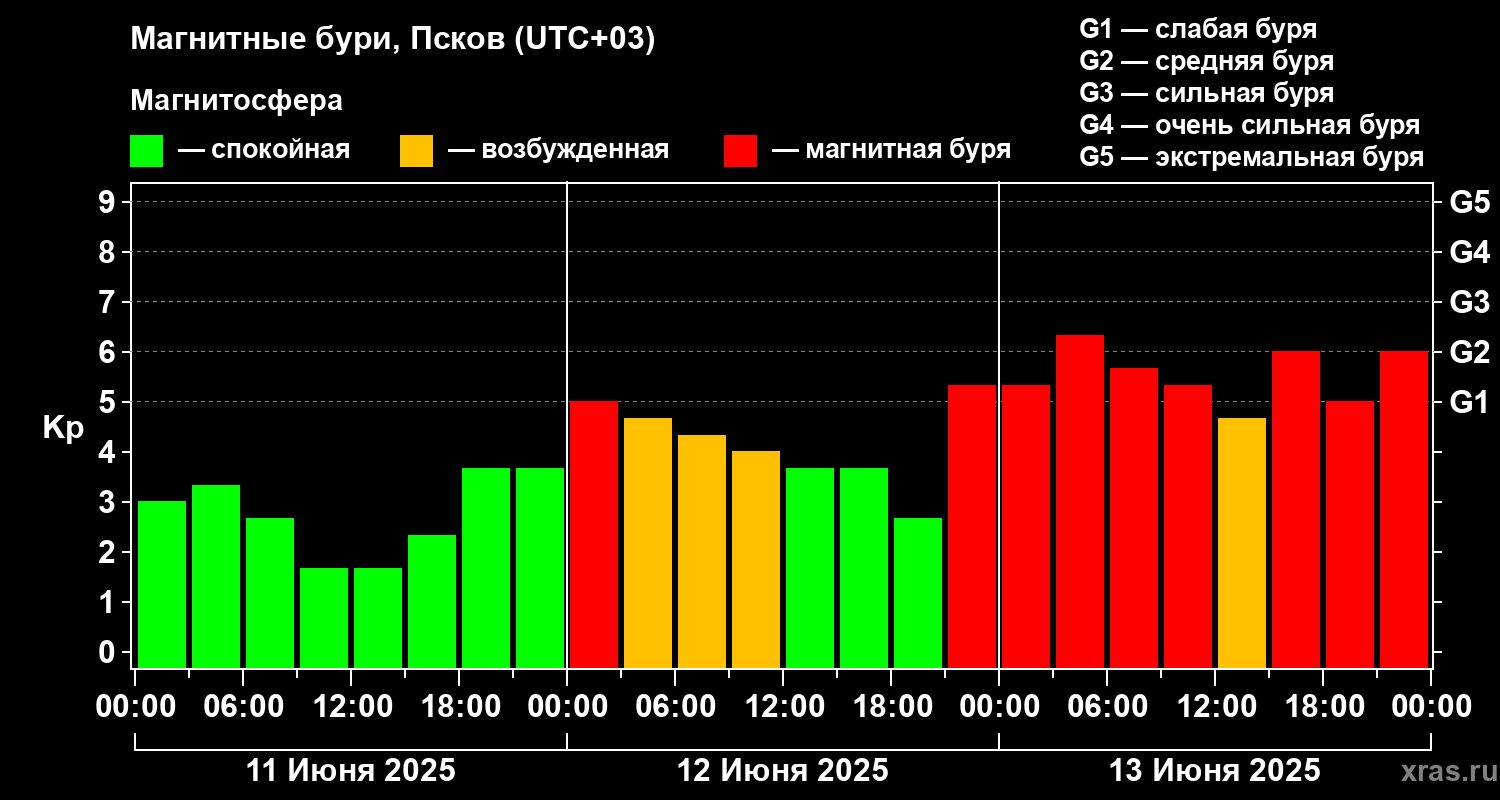Click 'G2 — средняя буря' legend line
The height and width of the screenshot is (800, 1500).
click(1206, 61)
